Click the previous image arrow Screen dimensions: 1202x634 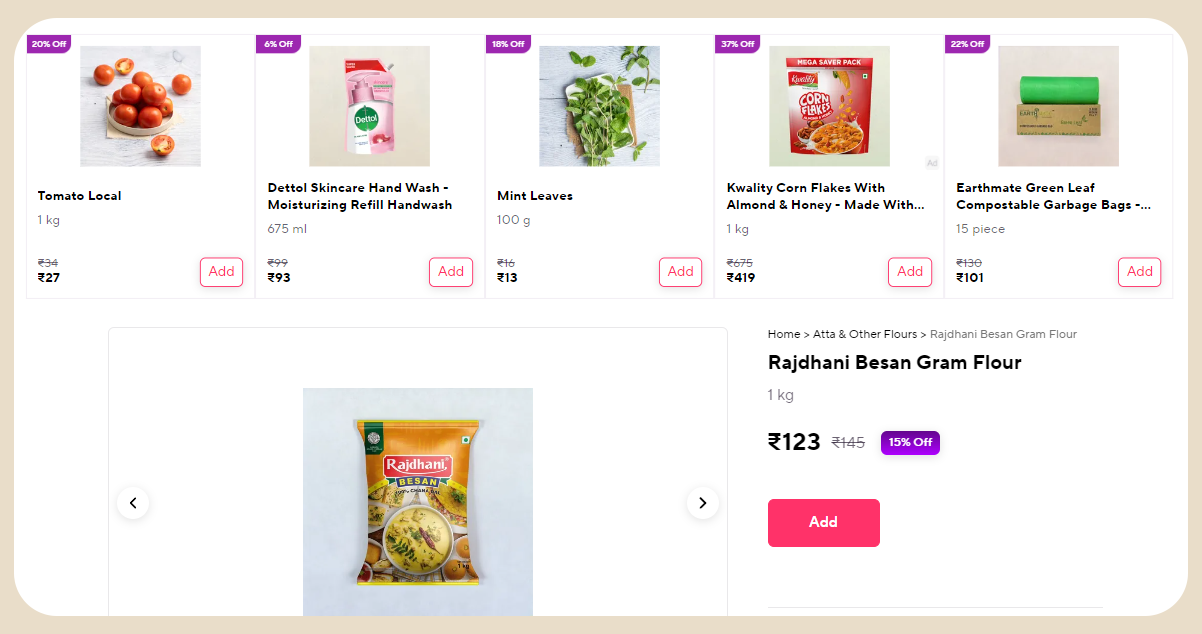133,502
